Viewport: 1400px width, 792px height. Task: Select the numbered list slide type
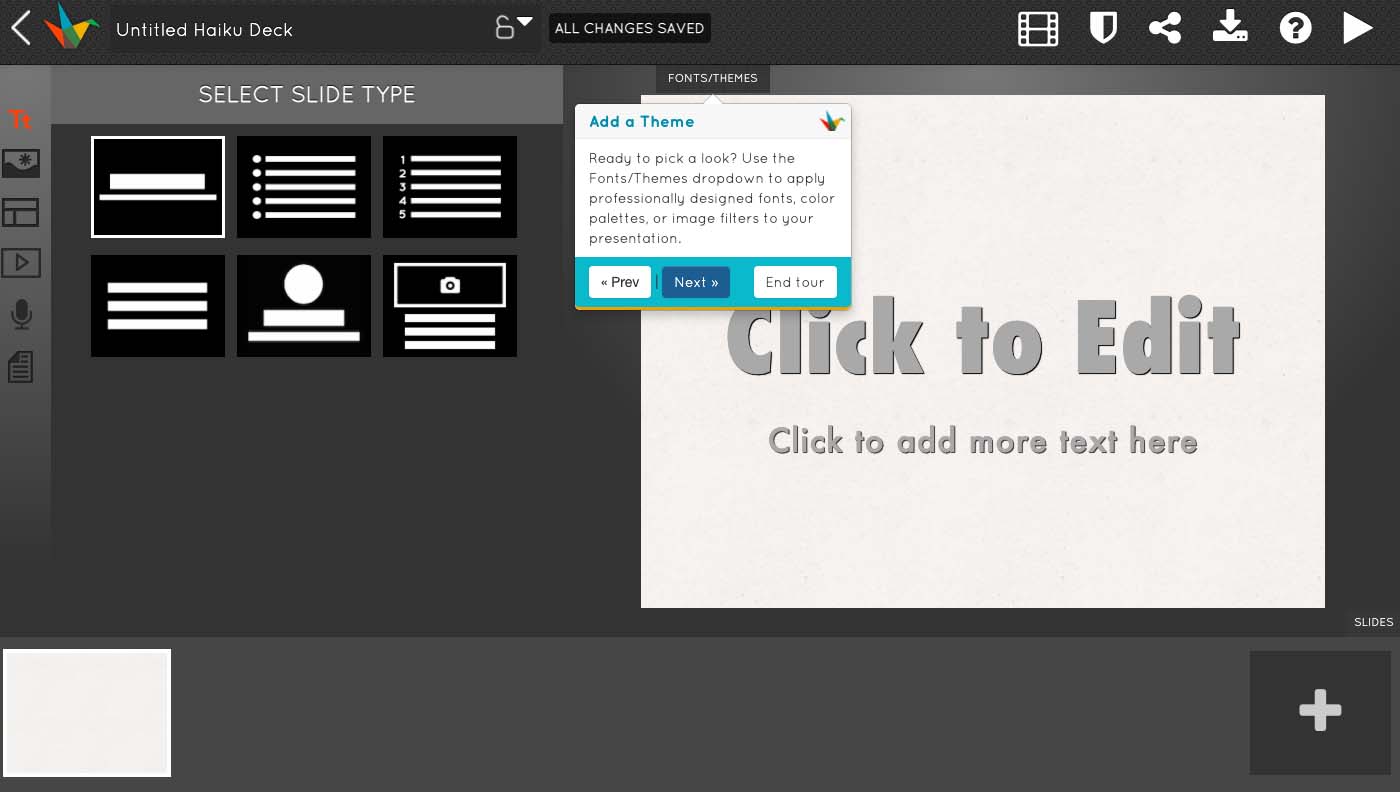[450, 187]
